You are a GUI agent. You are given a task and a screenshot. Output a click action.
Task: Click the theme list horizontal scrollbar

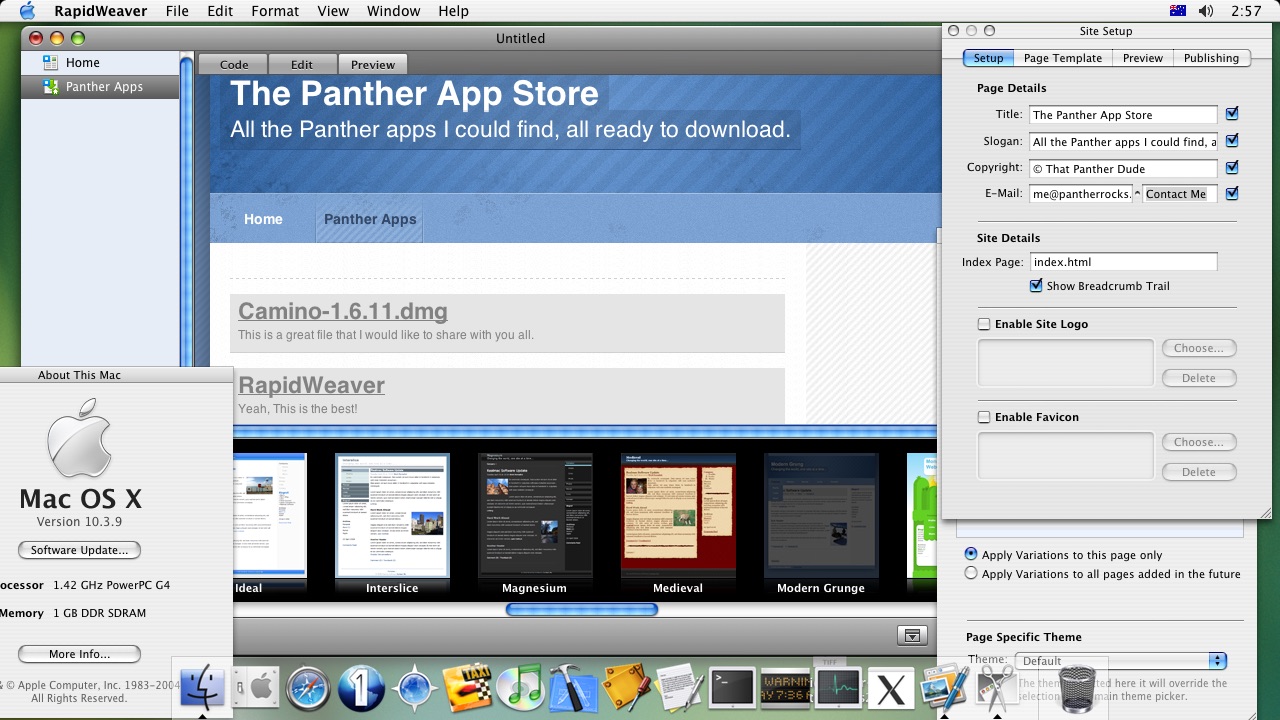pos(581,609)
